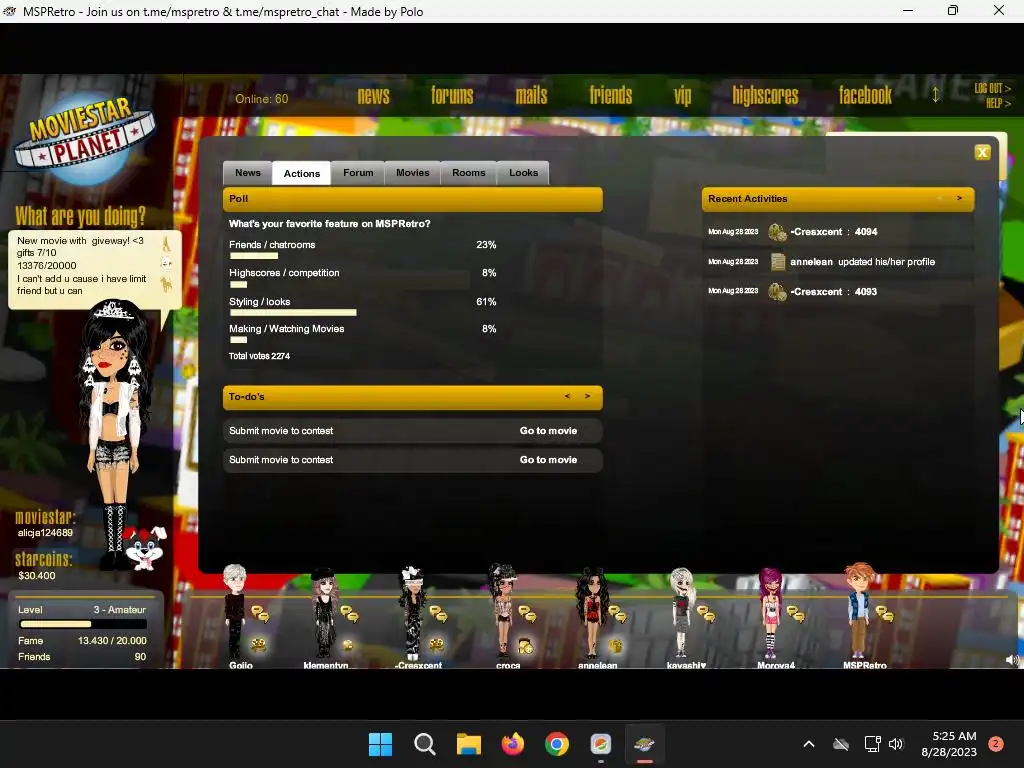This screenshot has height=768, width=1024.
Task: Switch to the Forum tab
Action: [x=358, y=173]
